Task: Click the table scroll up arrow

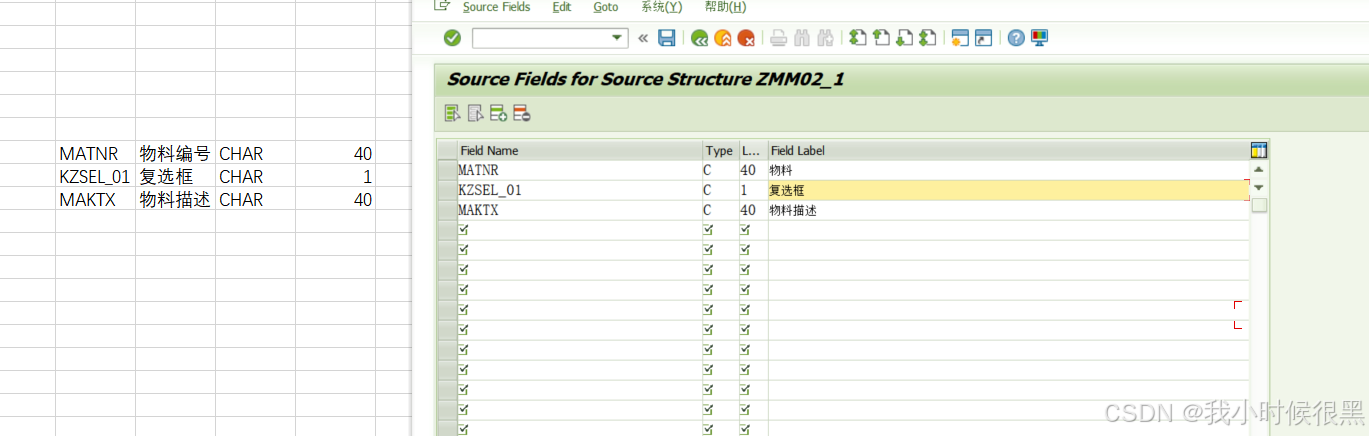Action: click(1259, 169)
